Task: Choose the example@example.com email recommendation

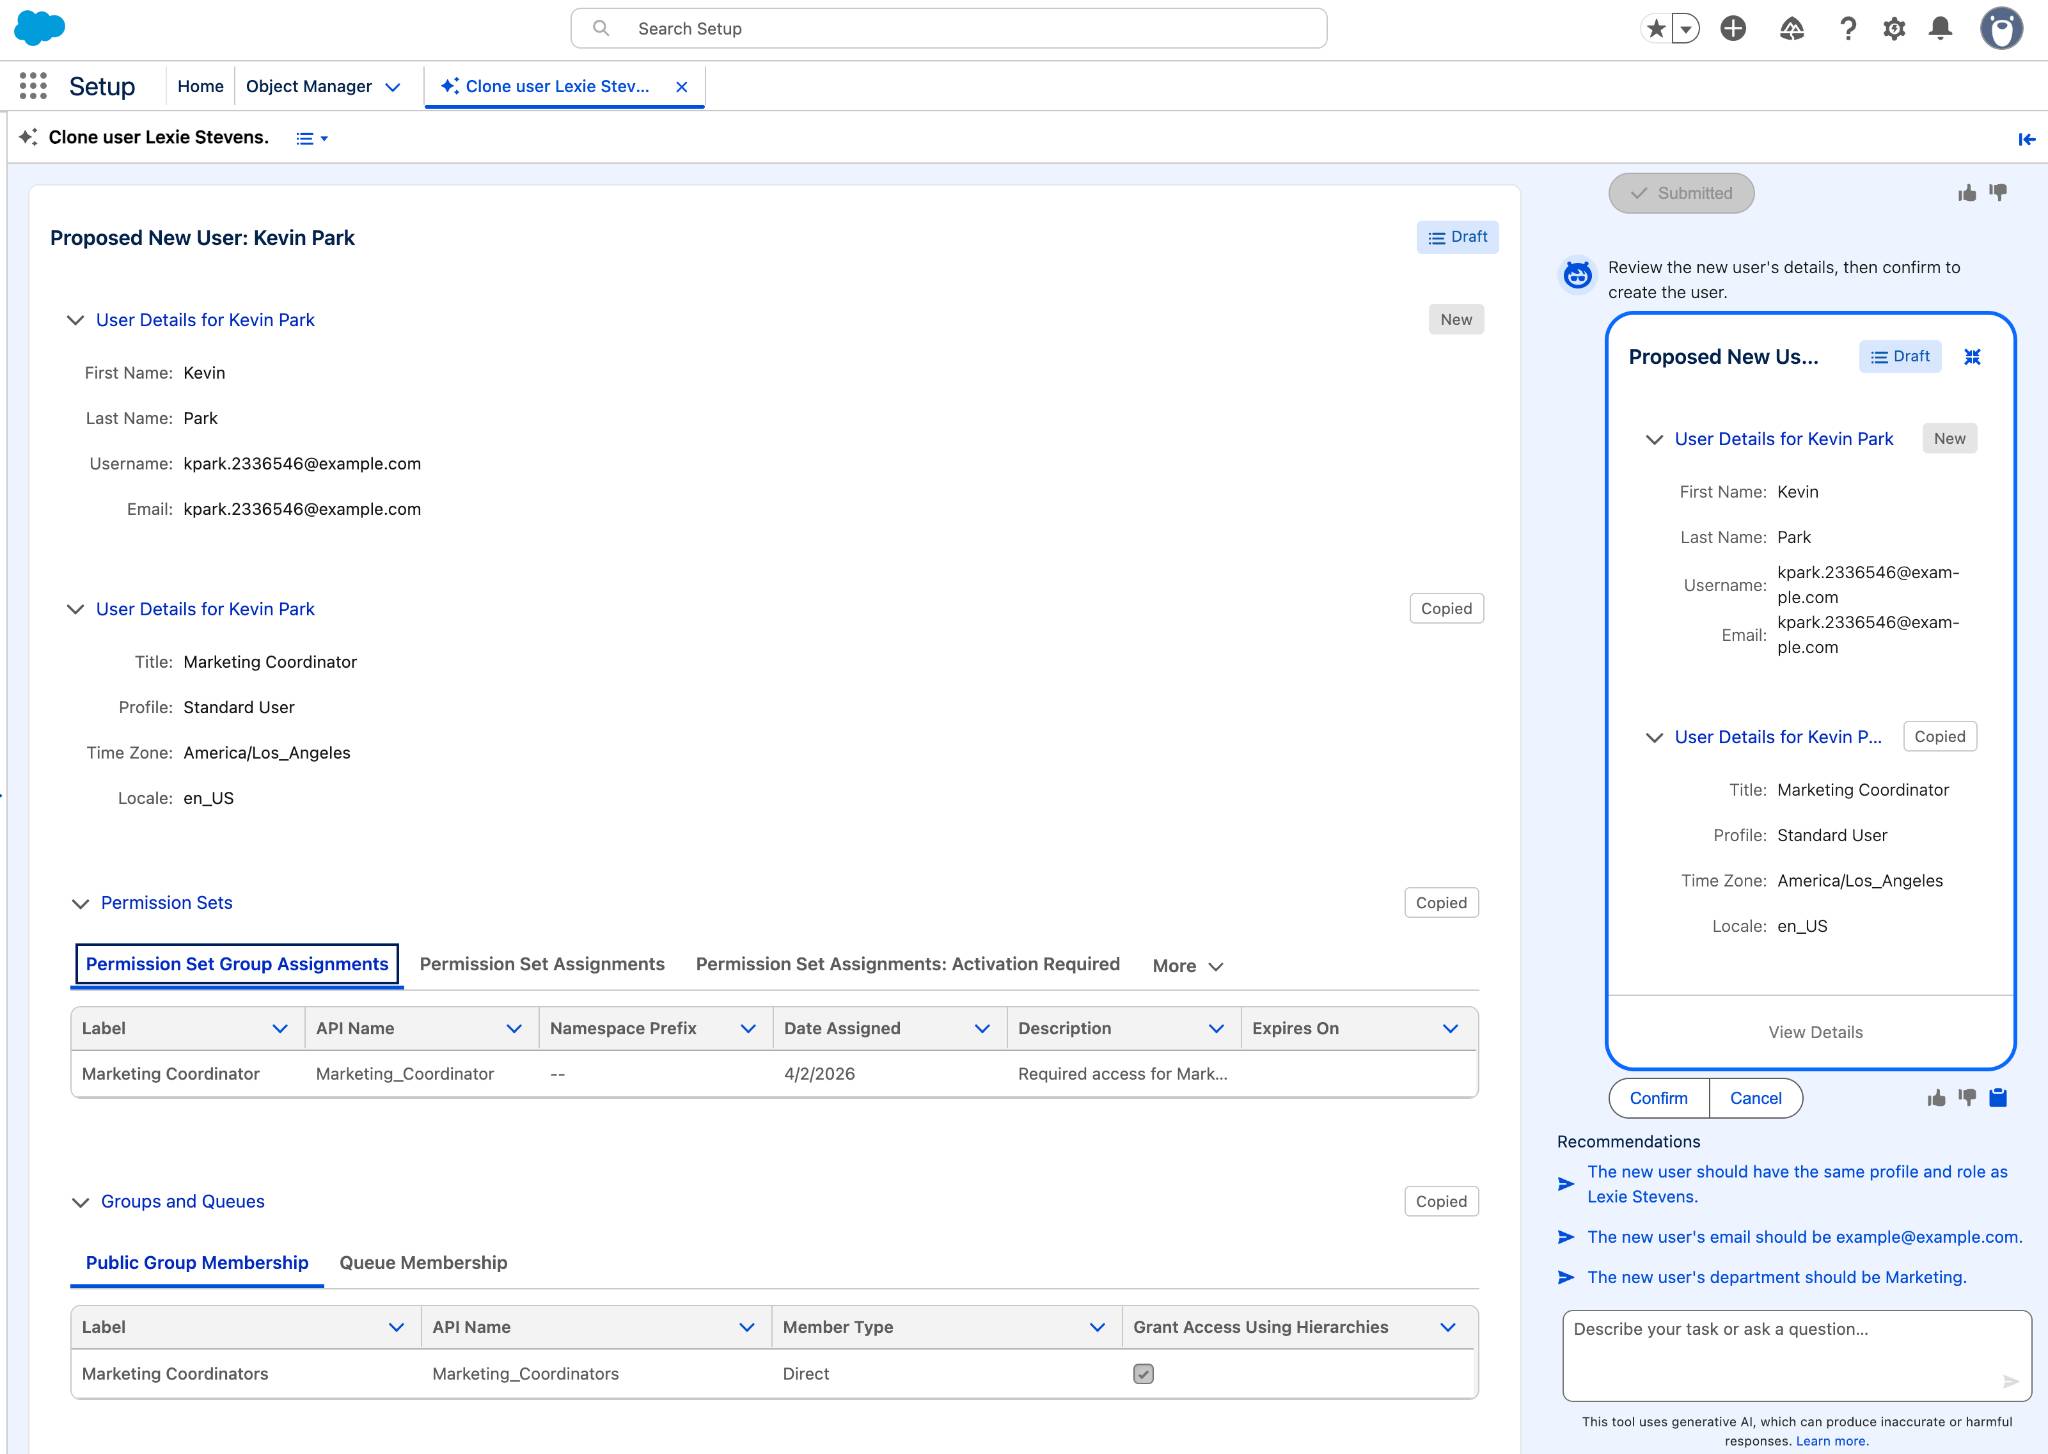Action: coord(1805,1237)
